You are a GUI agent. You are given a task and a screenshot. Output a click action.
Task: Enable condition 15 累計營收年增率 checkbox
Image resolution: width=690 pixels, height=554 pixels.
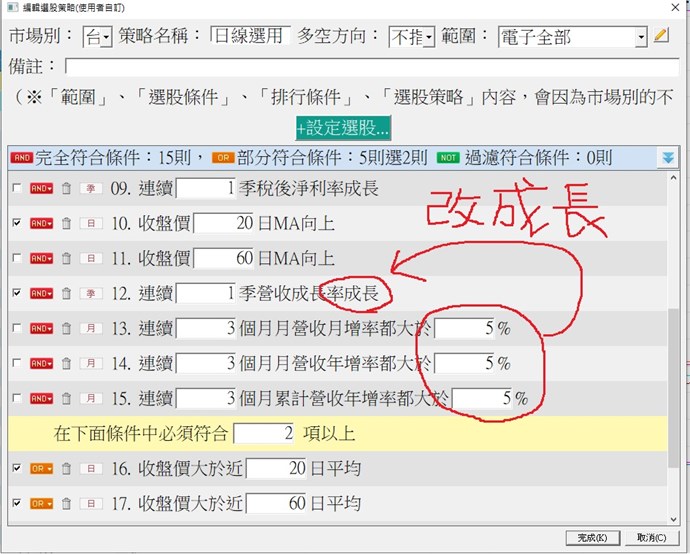pyautogui.click(x=17, y=398)
